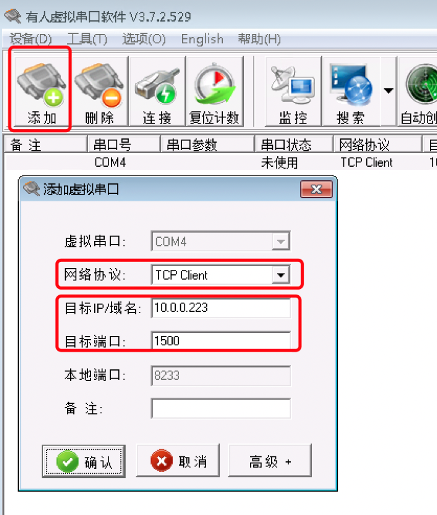This screenshot has width=437, height=515.
Task: Expand the 高级 + advanced options
Action: [x=270, y=461]
